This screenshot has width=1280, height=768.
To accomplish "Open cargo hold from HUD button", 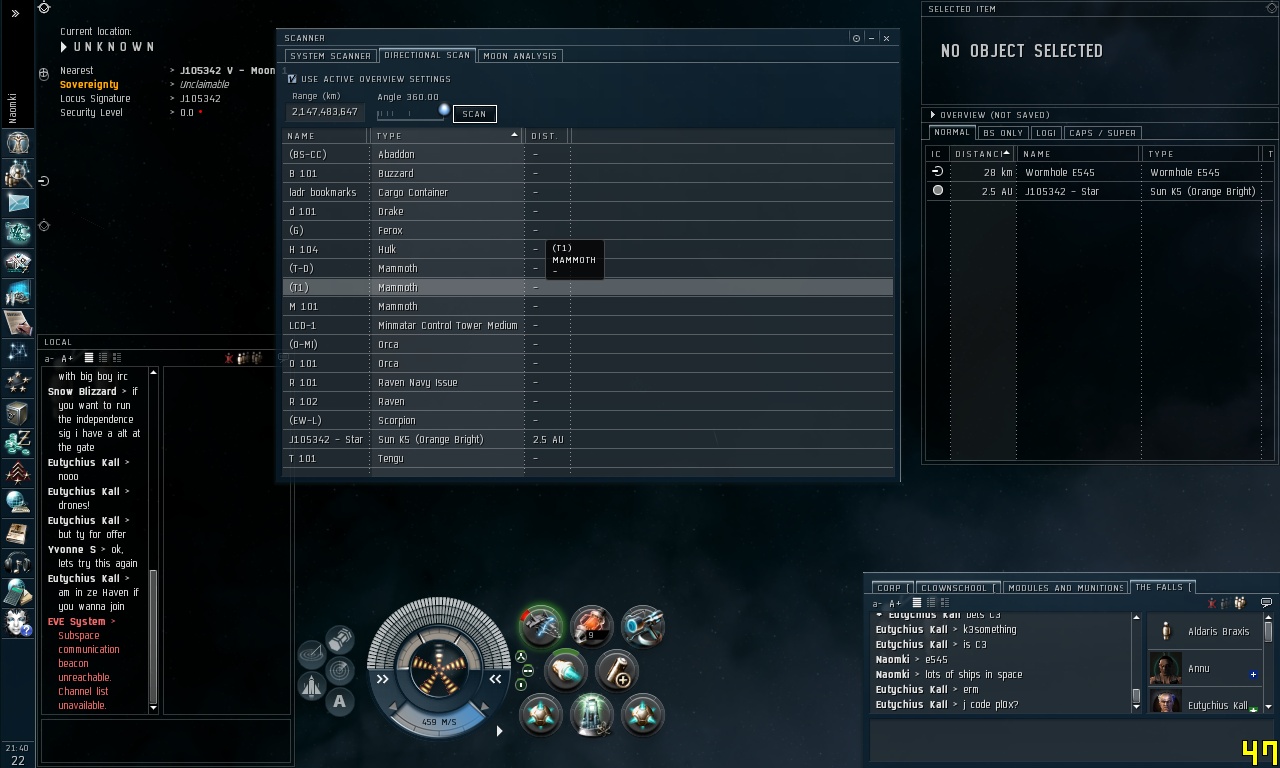I will [x=340, y=639].
